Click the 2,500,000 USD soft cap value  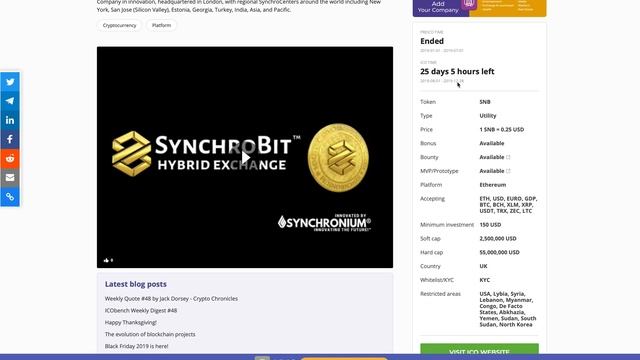coord(498,239)
